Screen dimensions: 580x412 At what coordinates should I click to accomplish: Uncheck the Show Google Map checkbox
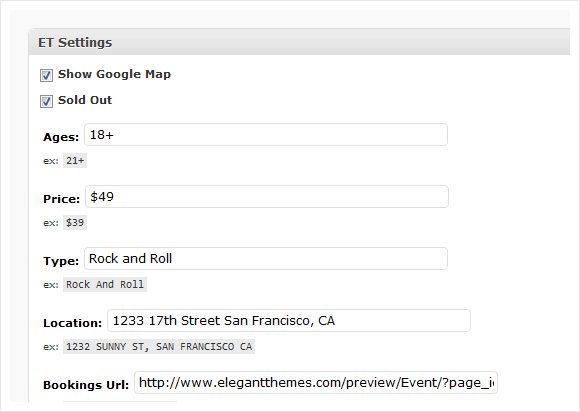coord(46,75)
